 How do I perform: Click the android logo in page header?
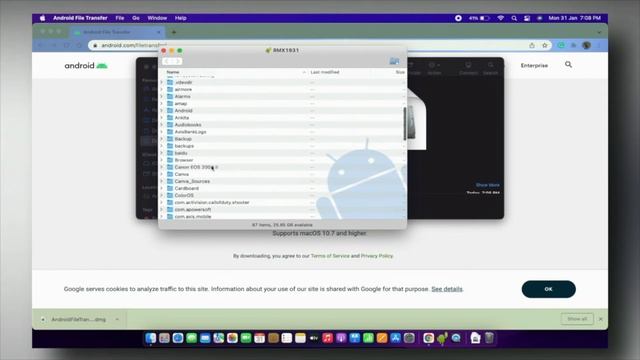tap(86, 65)
